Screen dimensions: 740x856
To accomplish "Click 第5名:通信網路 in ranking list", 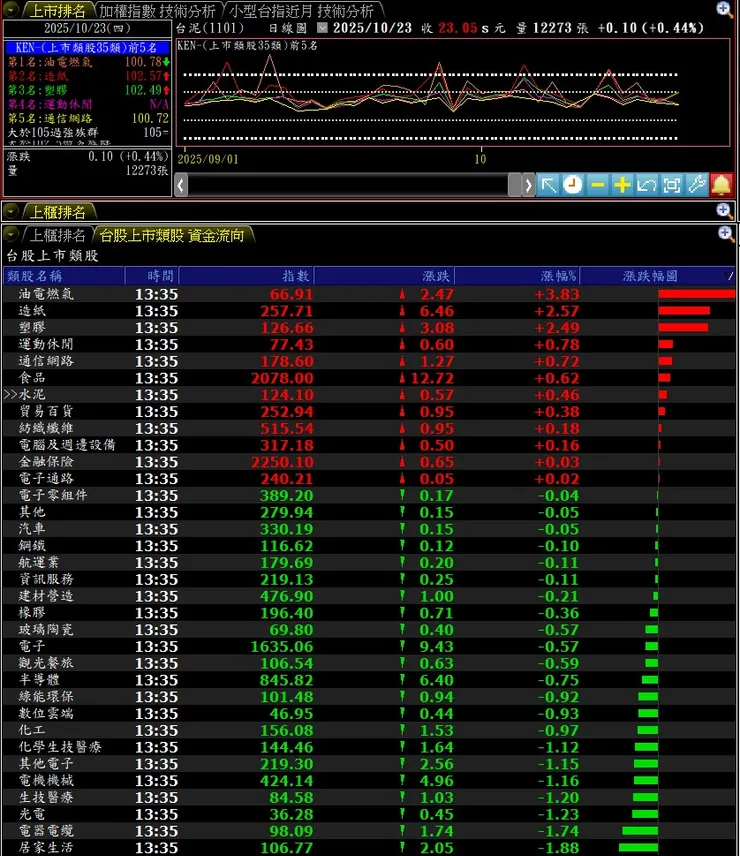I will click(87, 118).
